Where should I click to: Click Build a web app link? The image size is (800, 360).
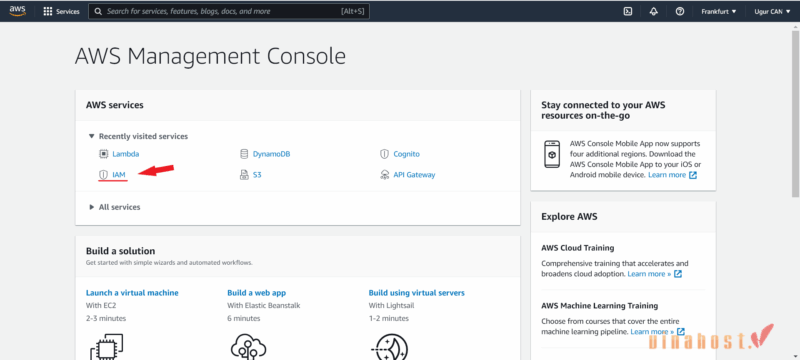(257, 293)
